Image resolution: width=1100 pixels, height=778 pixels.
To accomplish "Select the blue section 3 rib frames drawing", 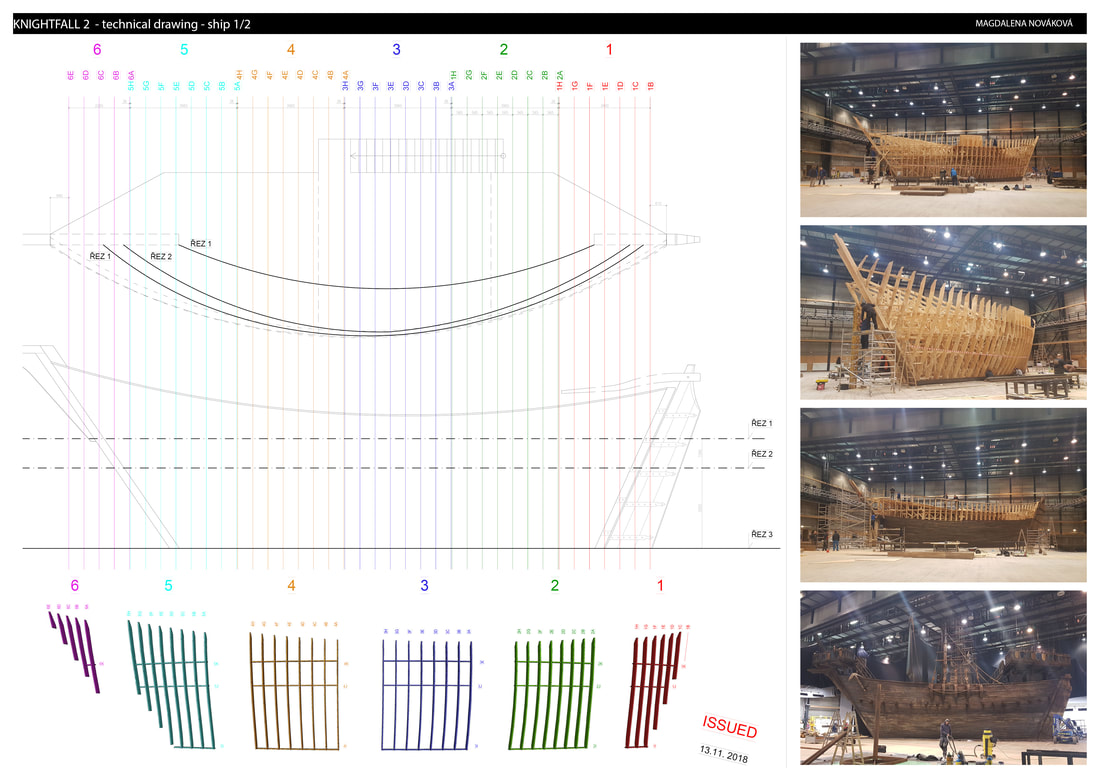I will (x=426, y=690).
